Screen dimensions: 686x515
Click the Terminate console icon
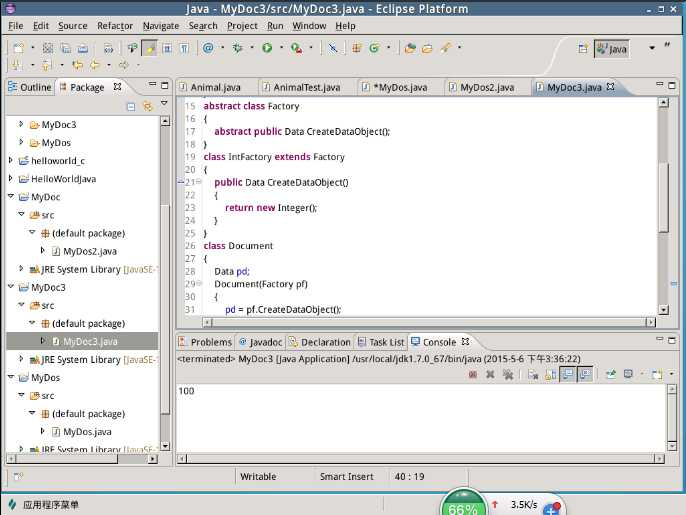point(472,375)
